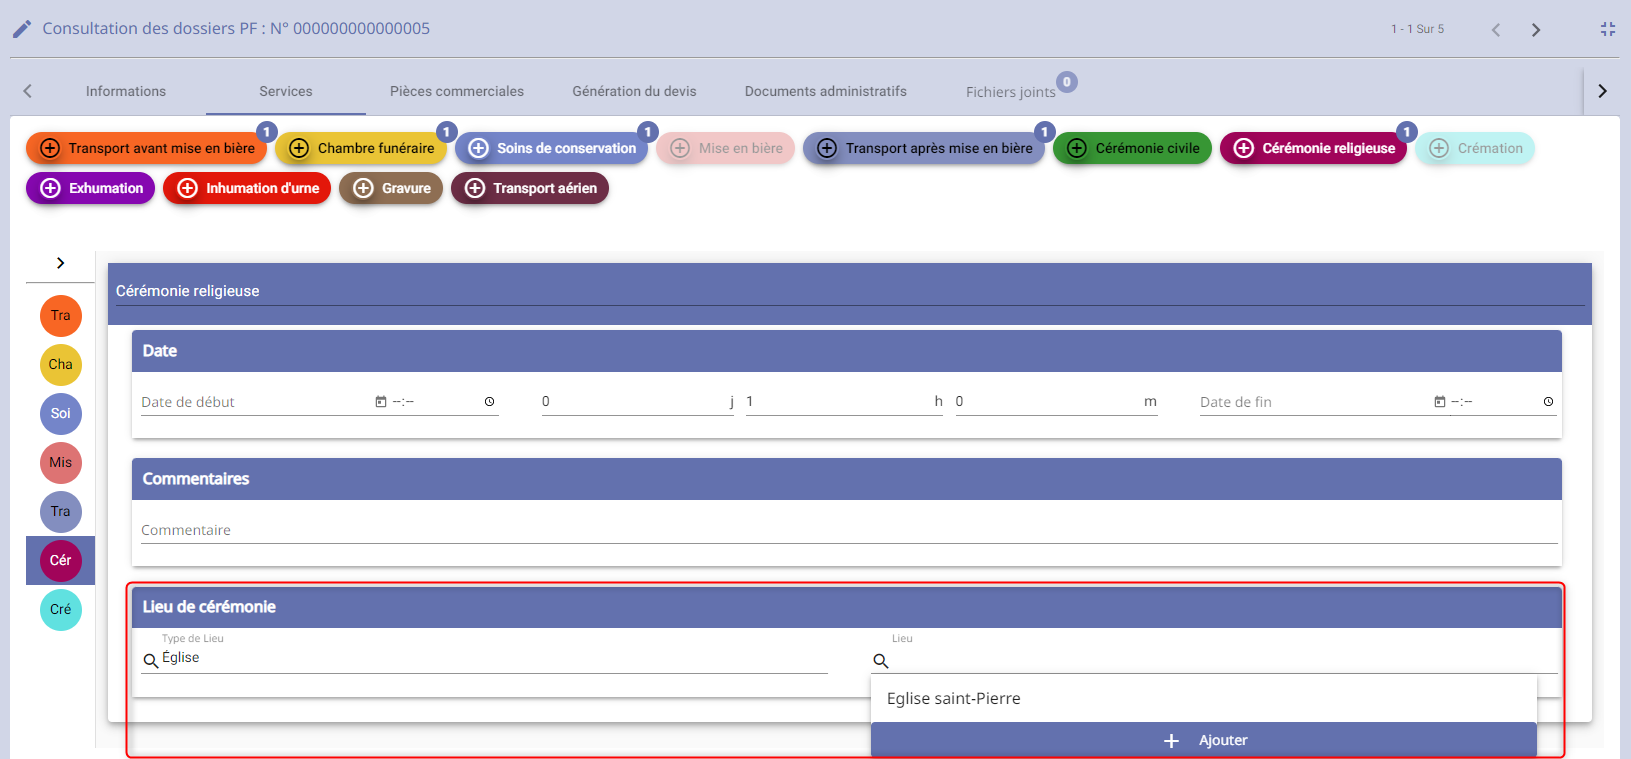Add Inhumation d'urne service
Viewport: 1631px width, 759px height.
coord(247,188)
